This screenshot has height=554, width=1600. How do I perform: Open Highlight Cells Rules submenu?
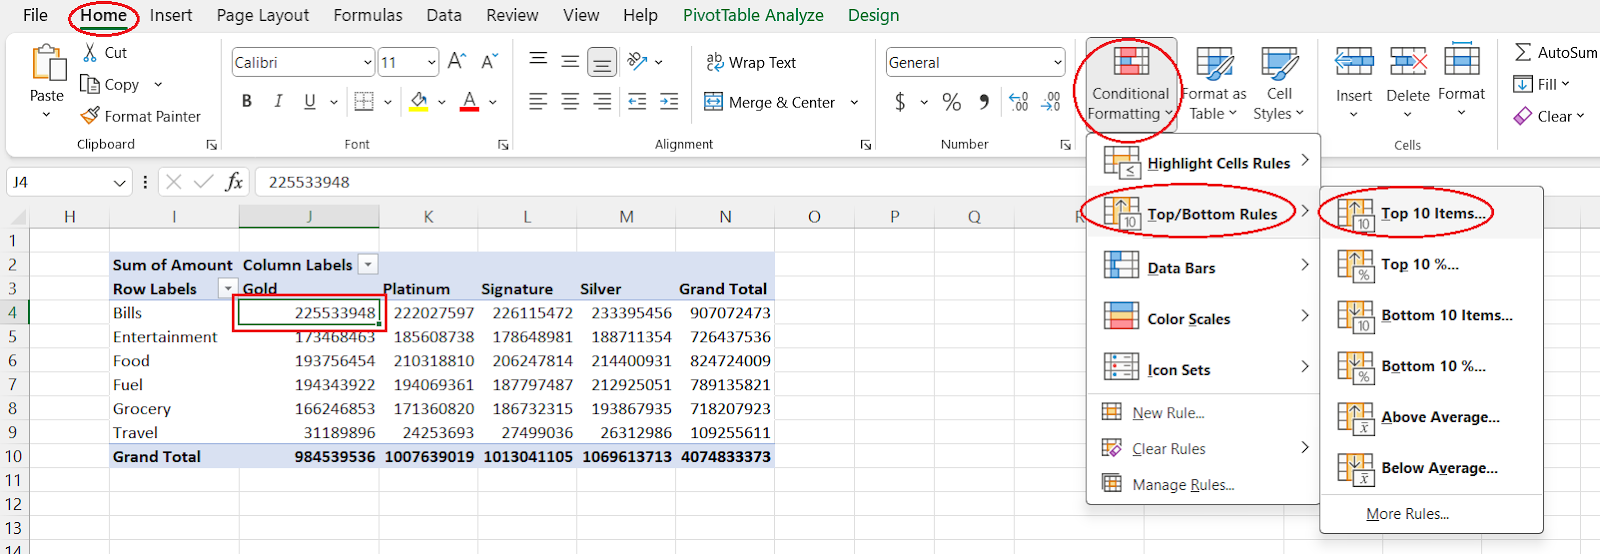coord(1204,163)
